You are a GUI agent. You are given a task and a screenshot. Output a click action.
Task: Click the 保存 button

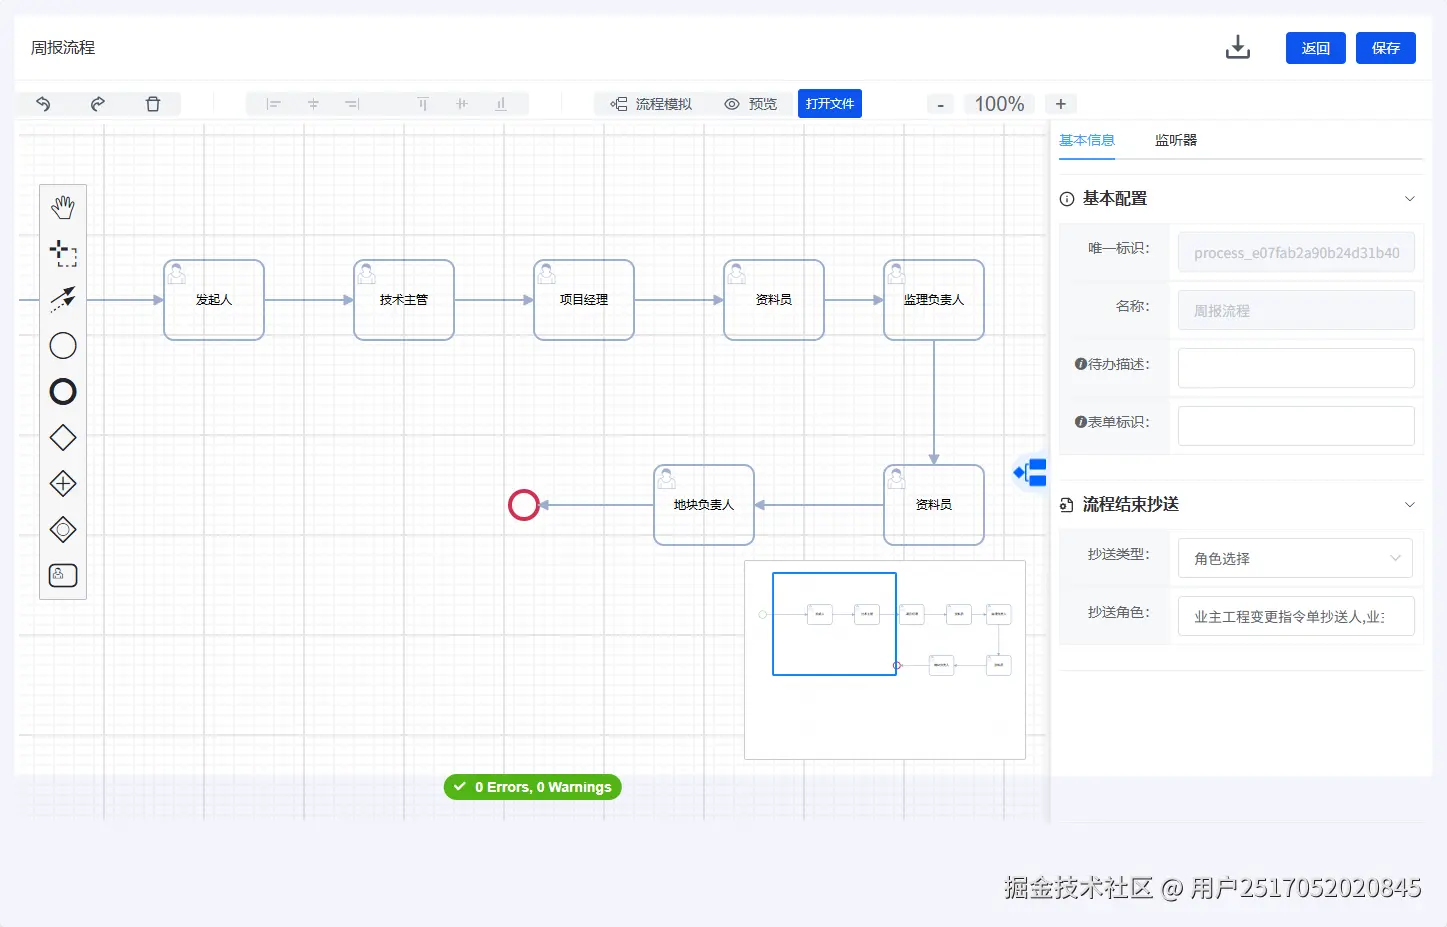click(x=1385, y=47)
